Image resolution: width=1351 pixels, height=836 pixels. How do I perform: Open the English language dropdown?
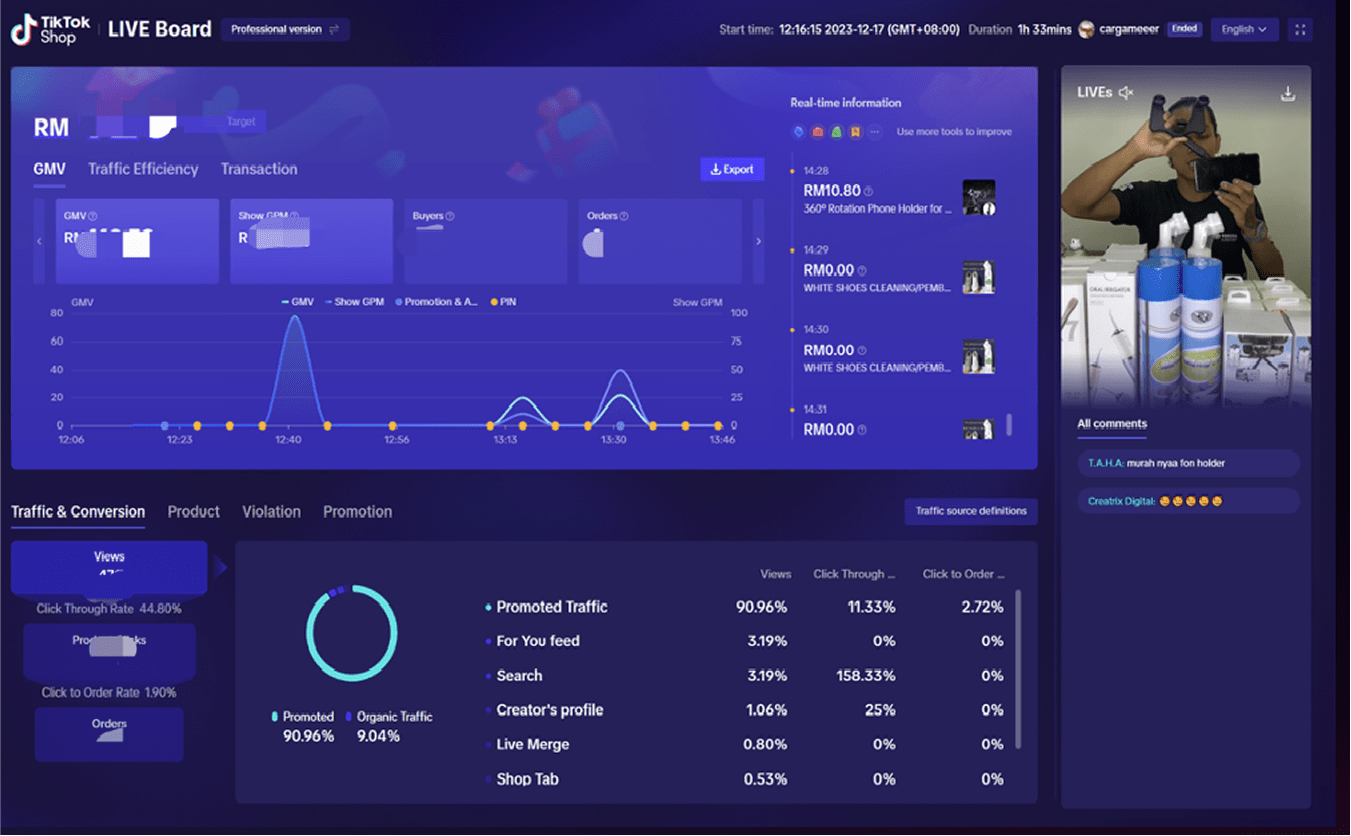pos(1243,29)
